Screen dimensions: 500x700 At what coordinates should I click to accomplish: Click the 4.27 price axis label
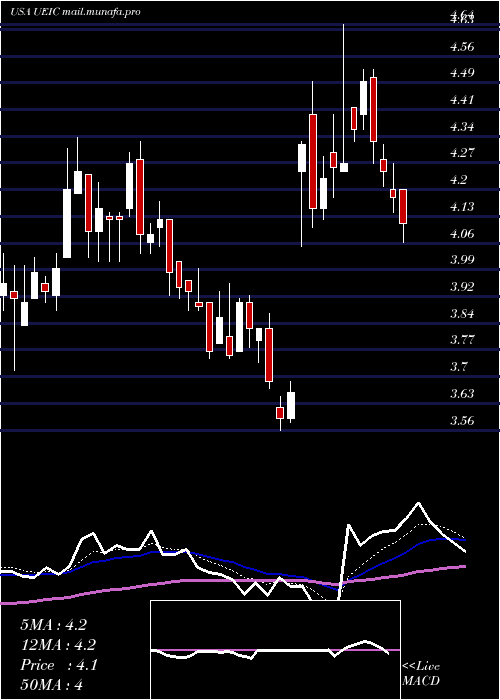[463, 153]
